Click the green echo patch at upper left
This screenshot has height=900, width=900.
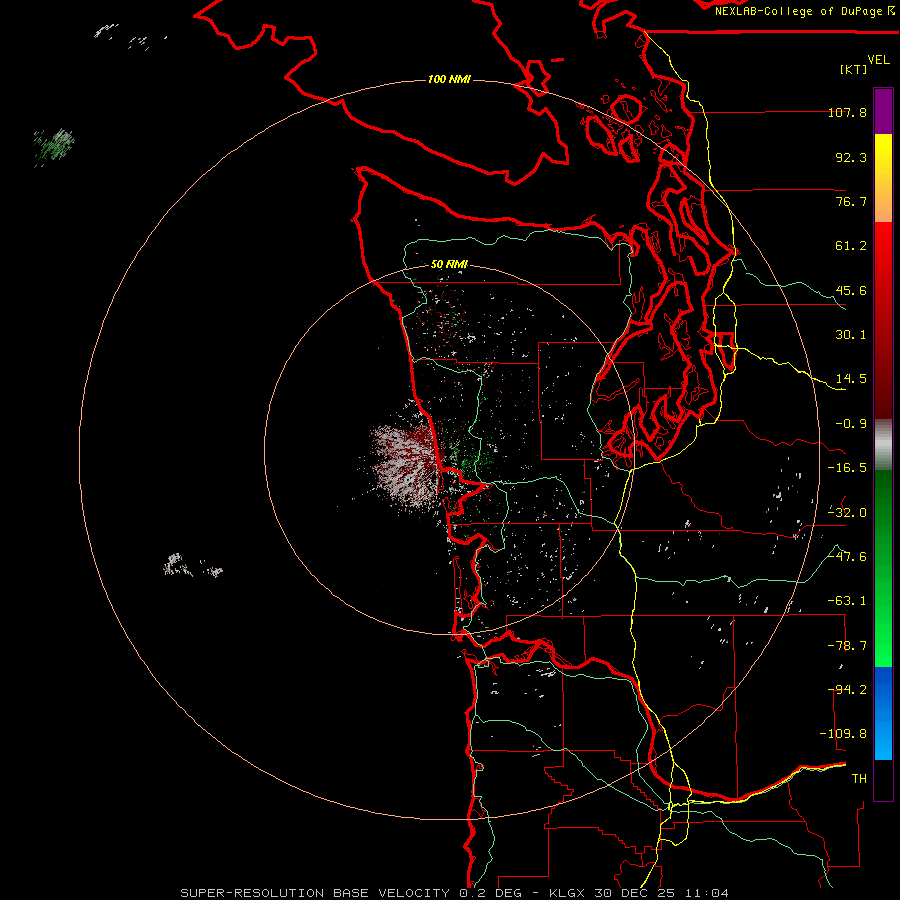click(x=55, y=146)
